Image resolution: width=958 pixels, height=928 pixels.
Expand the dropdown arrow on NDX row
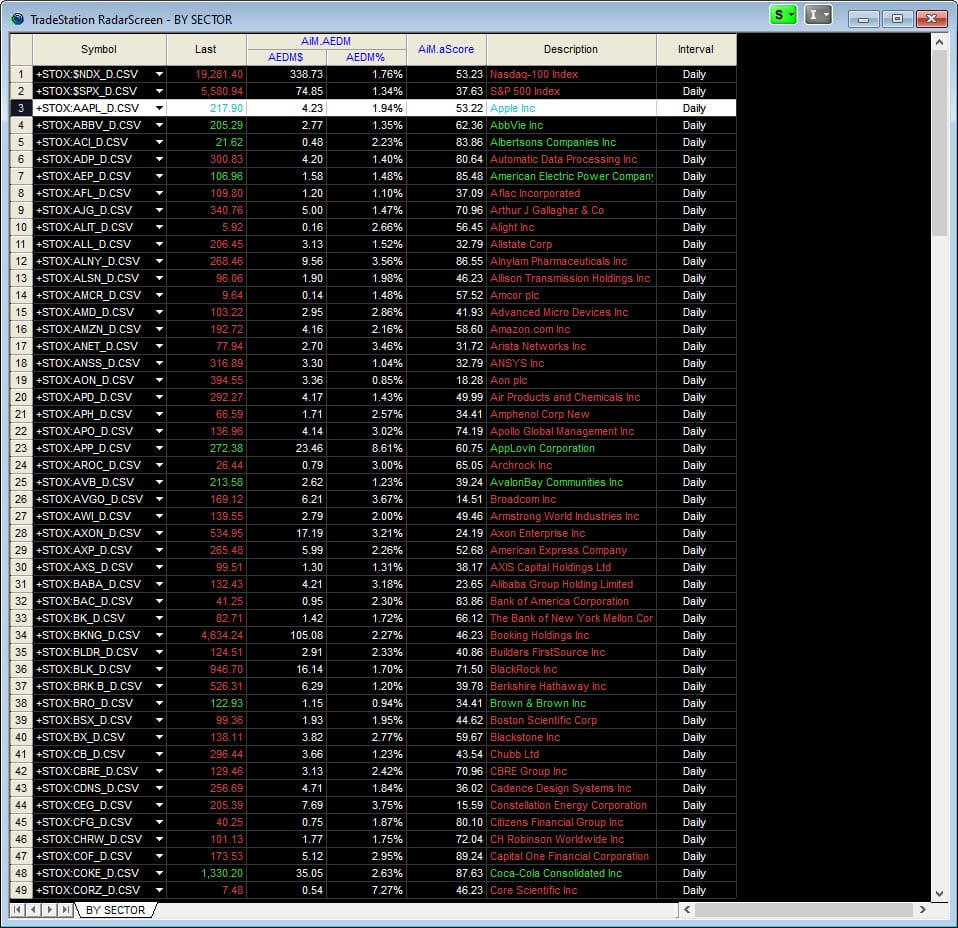pos(158,74)
